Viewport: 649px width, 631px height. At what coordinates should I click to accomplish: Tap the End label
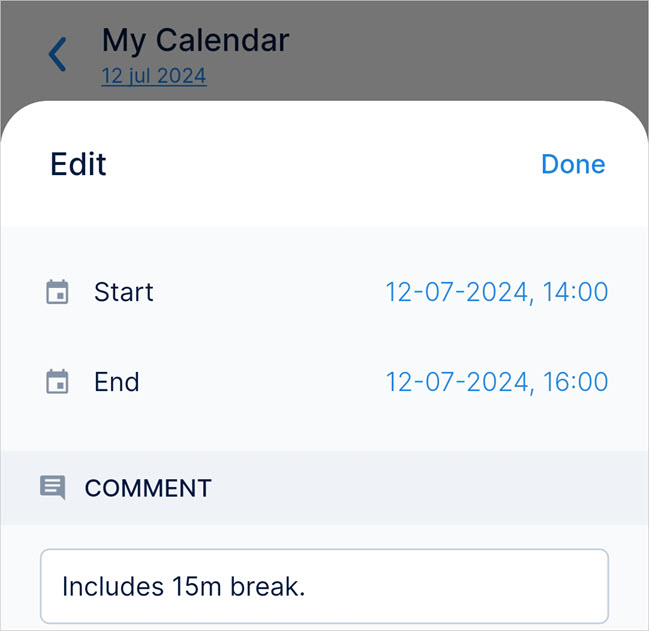(117, 382)
